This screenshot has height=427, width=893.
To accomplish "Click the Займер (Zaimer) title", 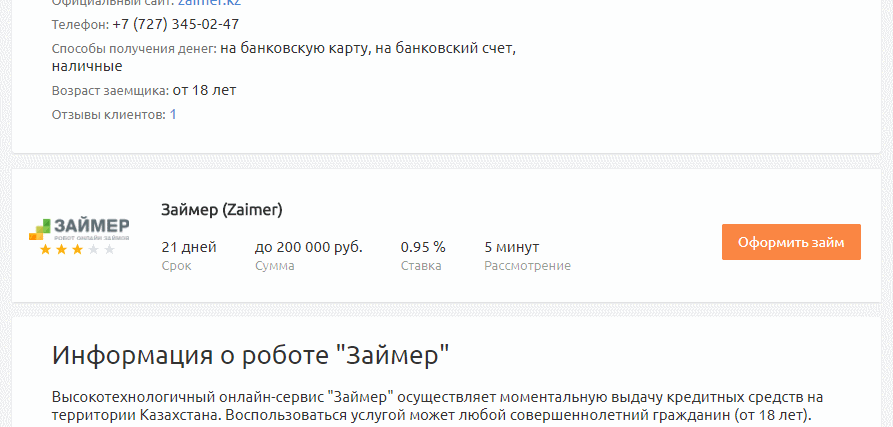I will pos(222,210).
